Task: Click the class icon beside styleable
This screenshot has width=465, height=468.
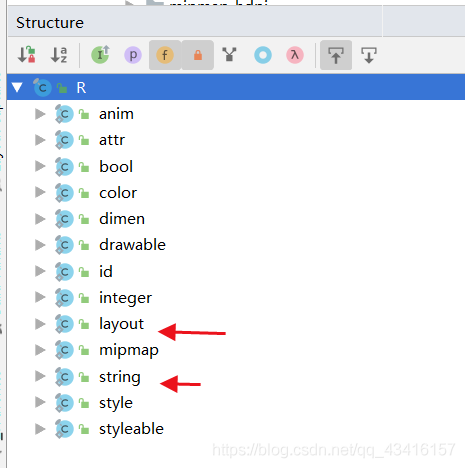Action: [64, 429]
